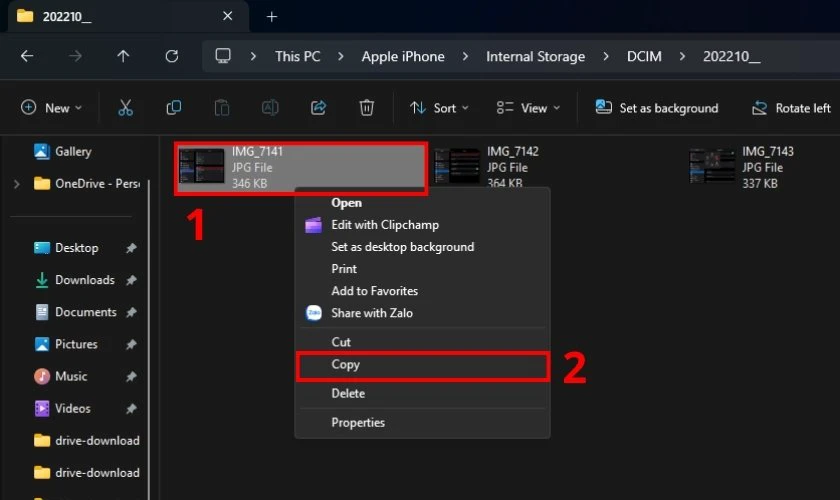Go forward with the right arrow
The image size is (840, 500).
(x=75, y=56)
